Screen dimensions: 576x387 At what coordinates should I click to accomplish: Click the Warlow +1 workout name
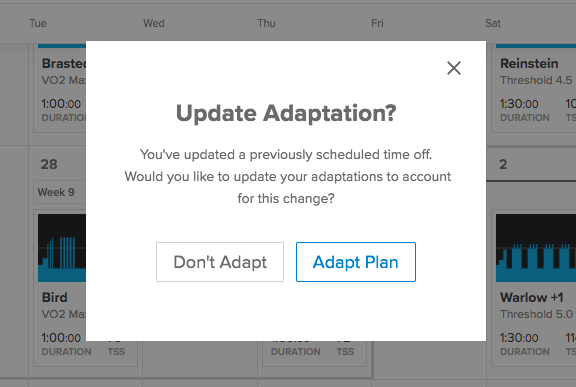click(x=532, y=297)
